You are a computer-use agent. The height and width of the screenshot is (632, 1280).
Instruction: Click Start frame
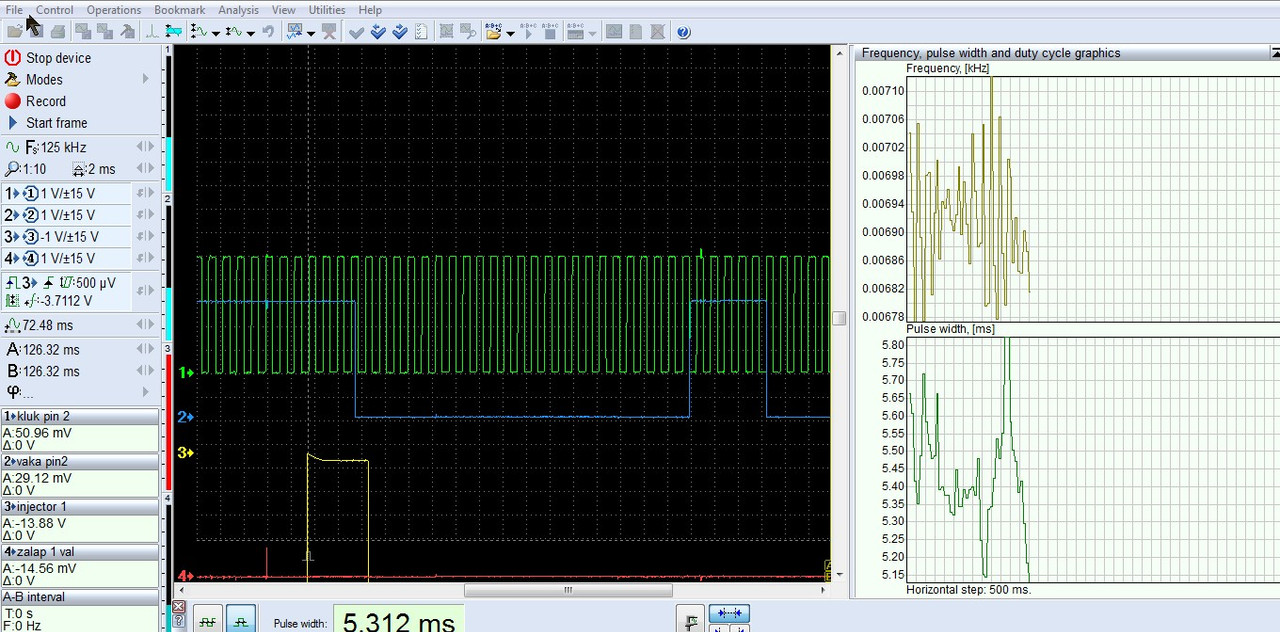click(56, 123)
